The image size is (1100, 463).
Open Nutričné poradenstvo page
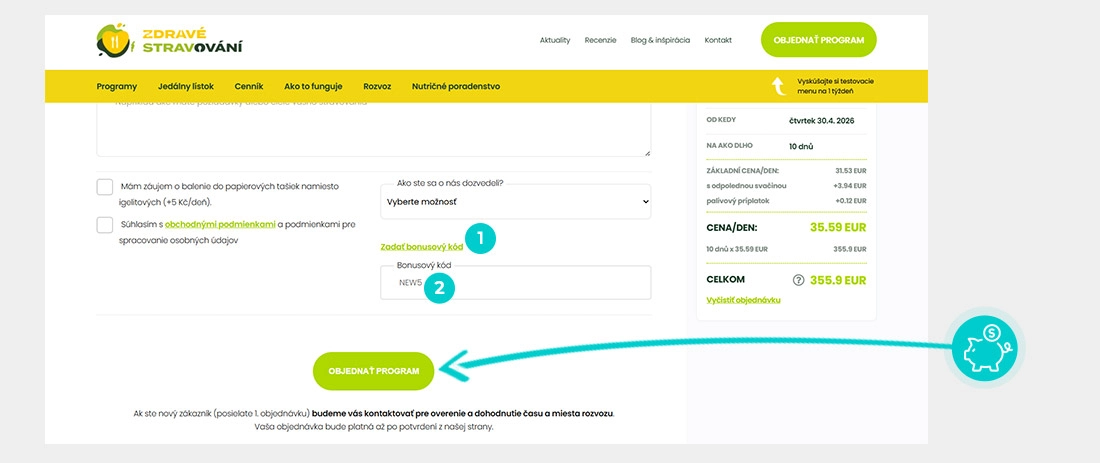pos(456,86)
